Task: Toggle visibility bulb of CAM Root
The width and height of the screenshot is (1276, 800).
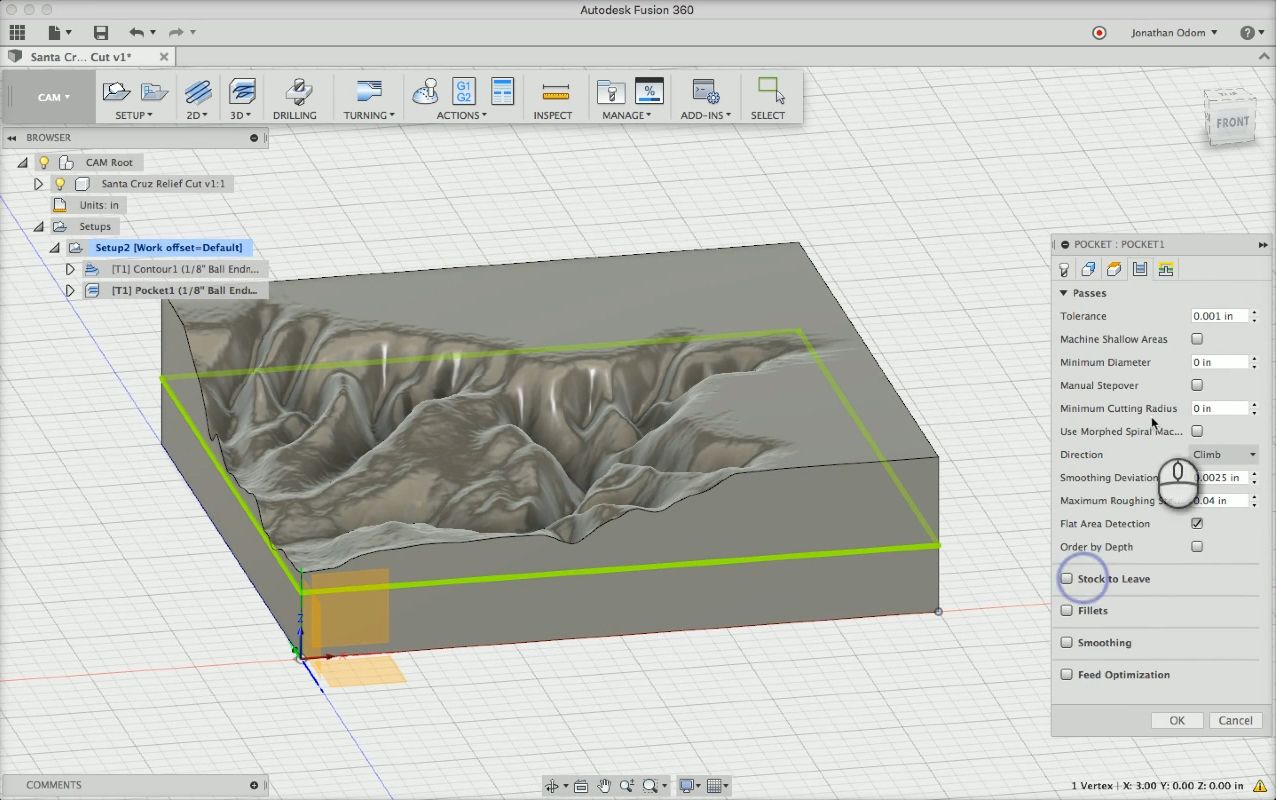Action: tap(44, 162)
